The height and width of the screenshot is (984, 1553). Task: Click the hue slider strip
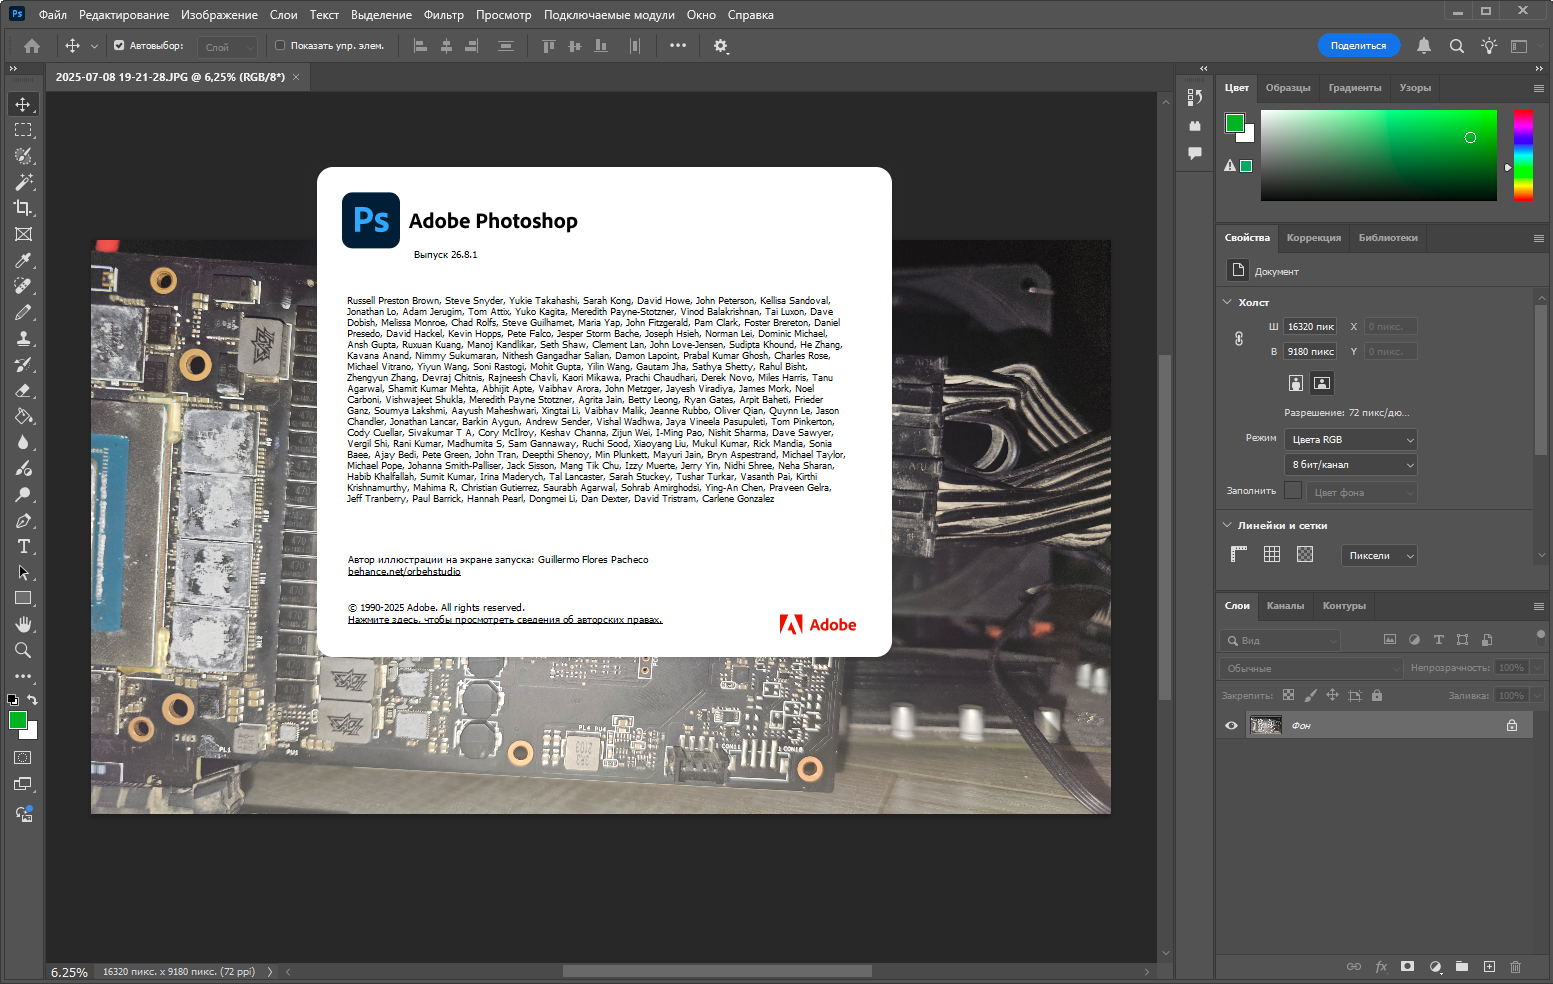pyautogui.click(x=1523, y=155)
